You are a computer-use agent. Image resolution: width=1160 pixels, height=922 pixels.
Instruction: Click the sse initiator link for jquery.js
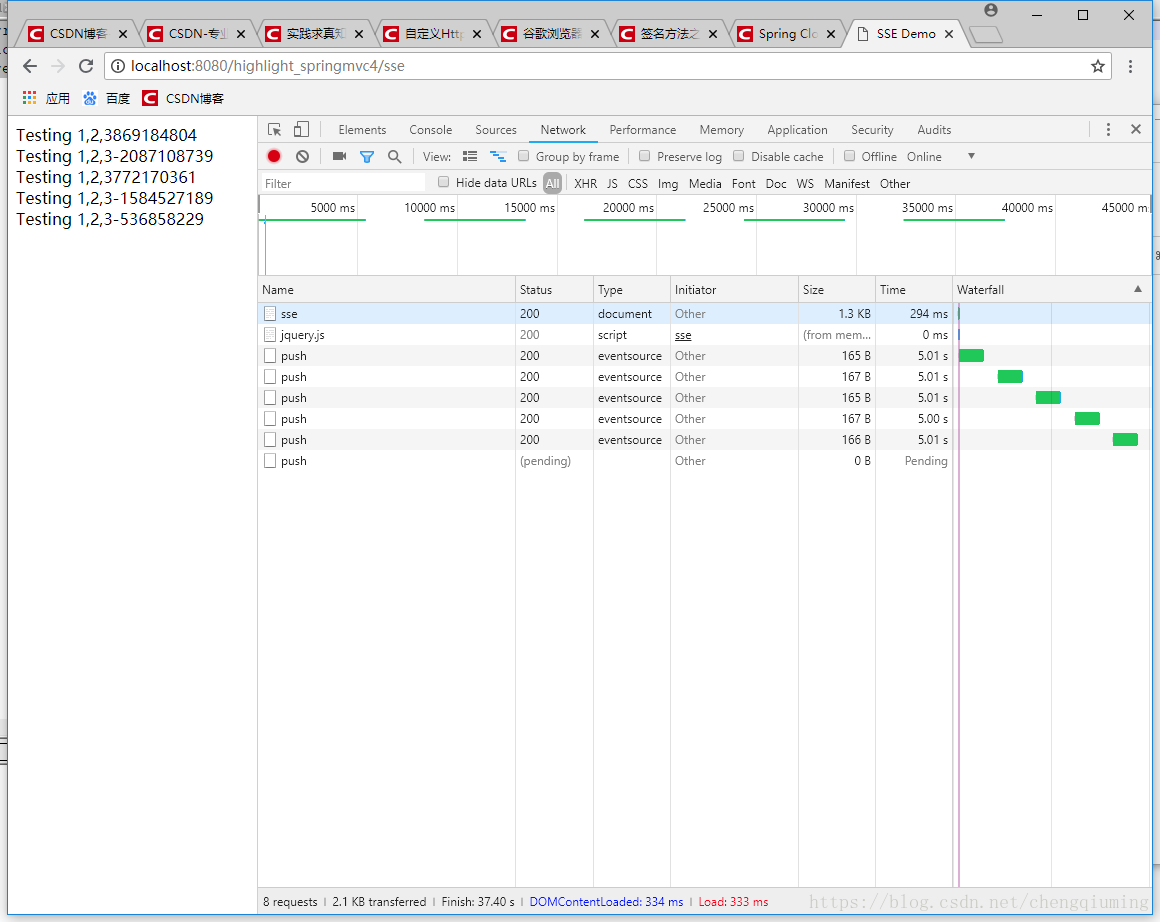[683, 335]
